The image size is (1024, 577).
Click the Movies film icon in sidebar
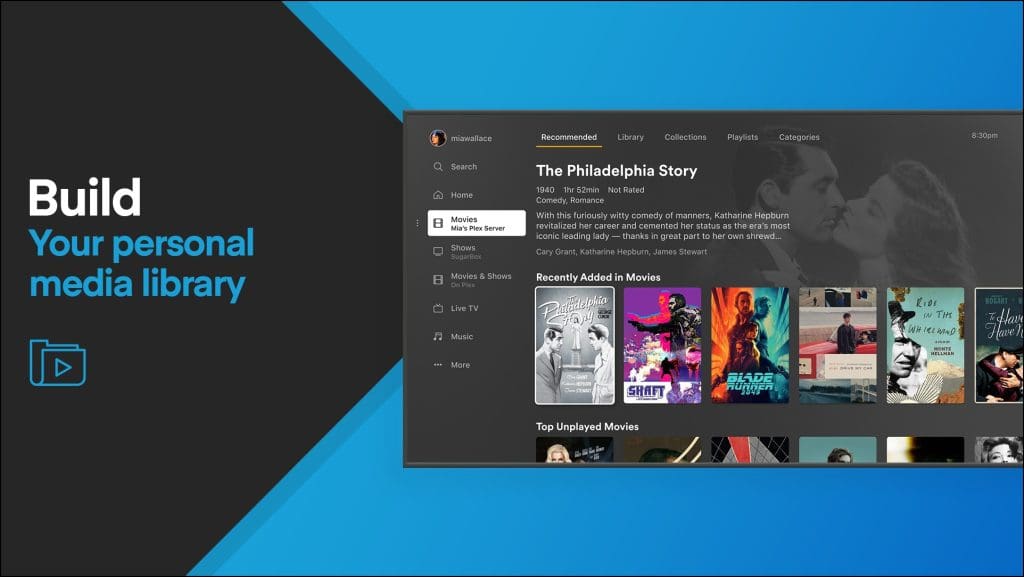[438, 223]
